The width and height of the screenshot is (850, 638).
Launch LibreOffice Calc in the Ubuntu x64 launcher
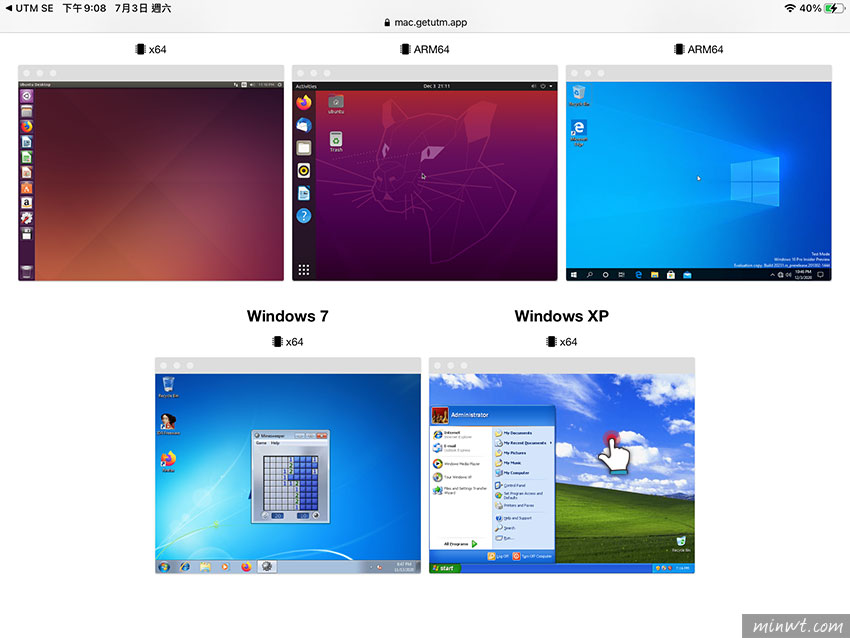tap(27, 157)
